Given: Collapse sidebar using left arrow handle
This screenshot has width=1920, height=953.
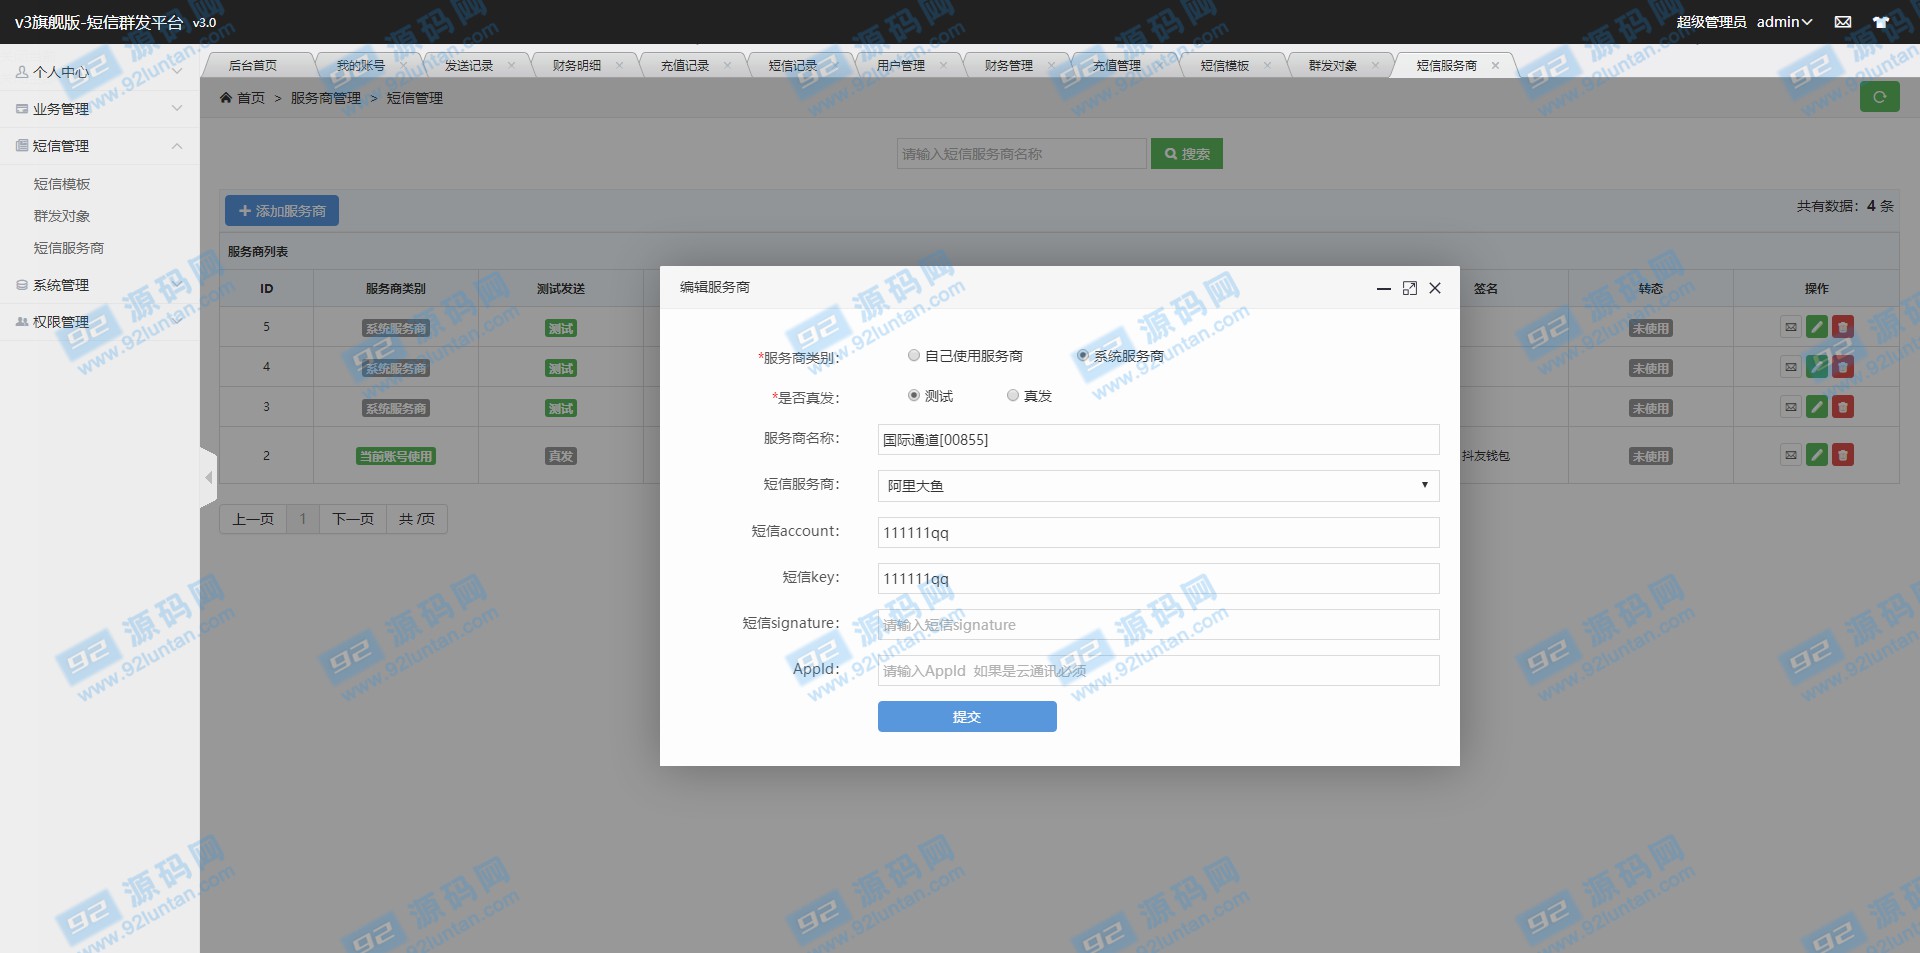Looking at the screenshot, I should (208, 478).
